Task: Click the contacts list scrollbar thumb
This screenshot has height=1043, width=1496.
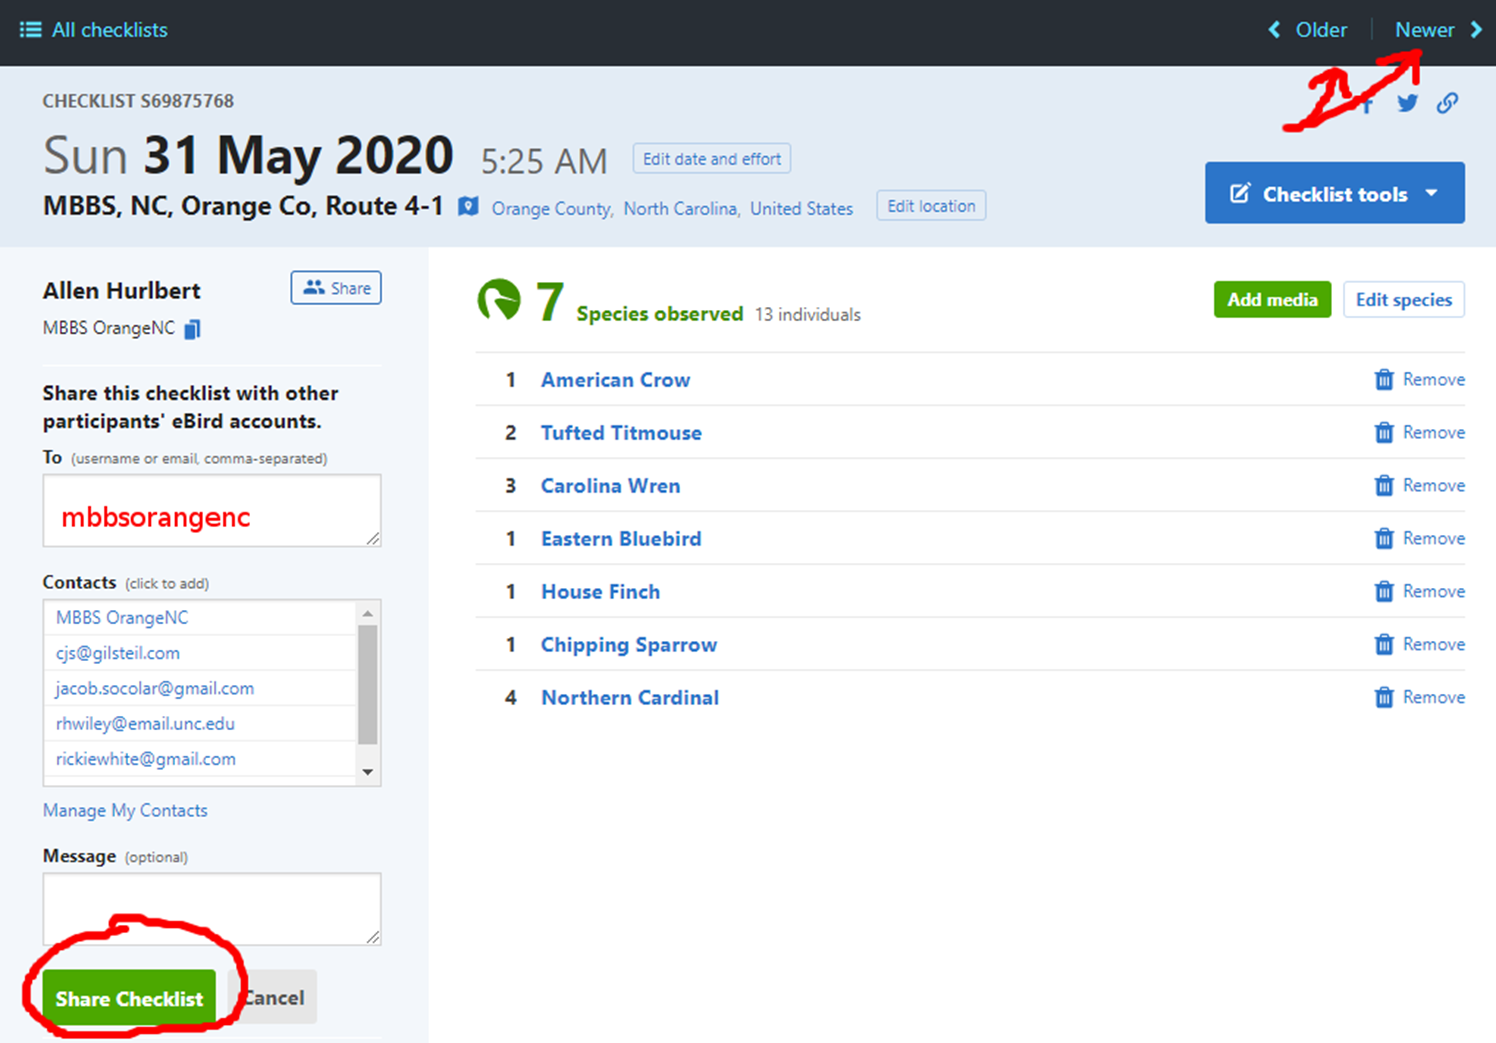Action: tap(368, 685)
